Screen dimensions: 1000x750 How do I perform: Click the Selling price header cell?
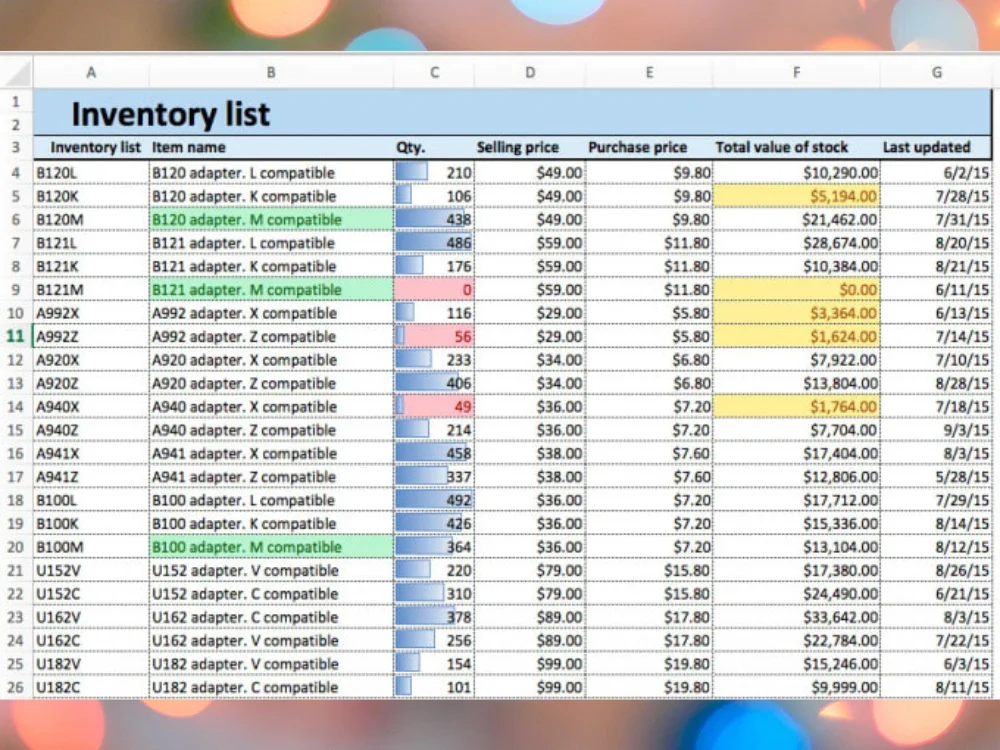(x=530, y=147)
